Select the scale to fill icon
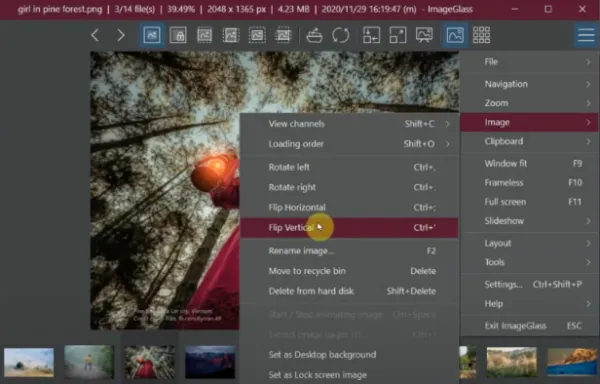 coord(283,35)
